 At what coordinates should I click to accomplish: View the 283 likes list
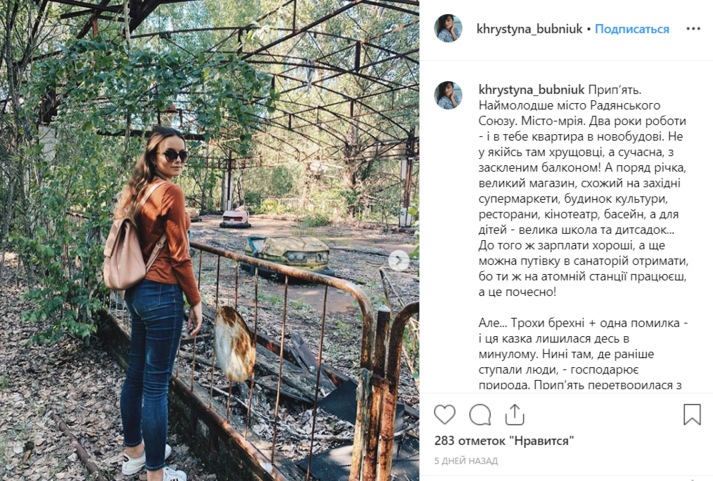[x=504, y=441]
